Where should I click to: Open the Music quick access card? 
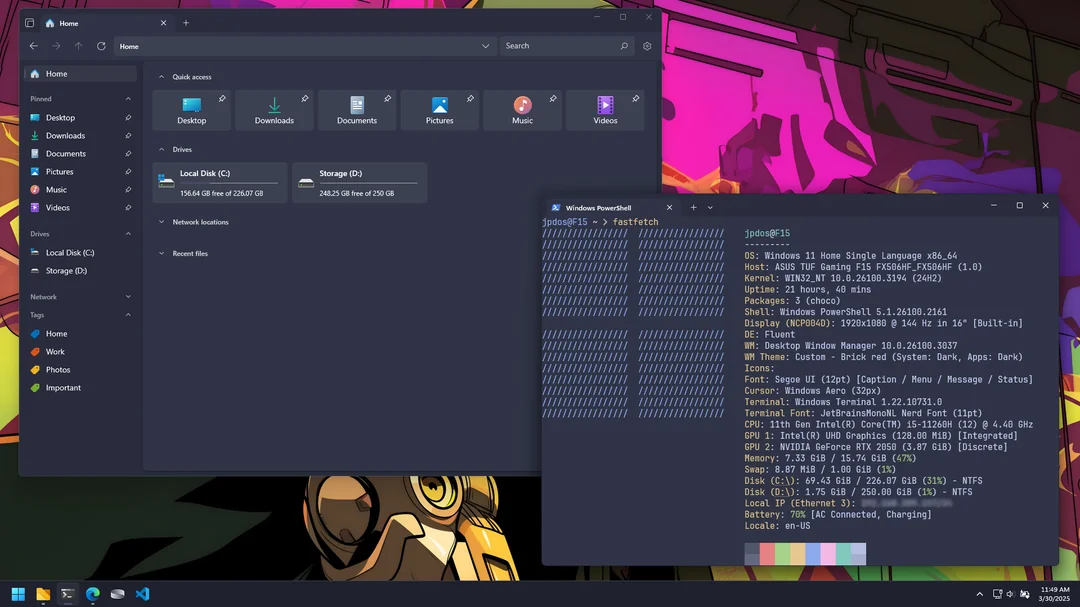[522, 110]
